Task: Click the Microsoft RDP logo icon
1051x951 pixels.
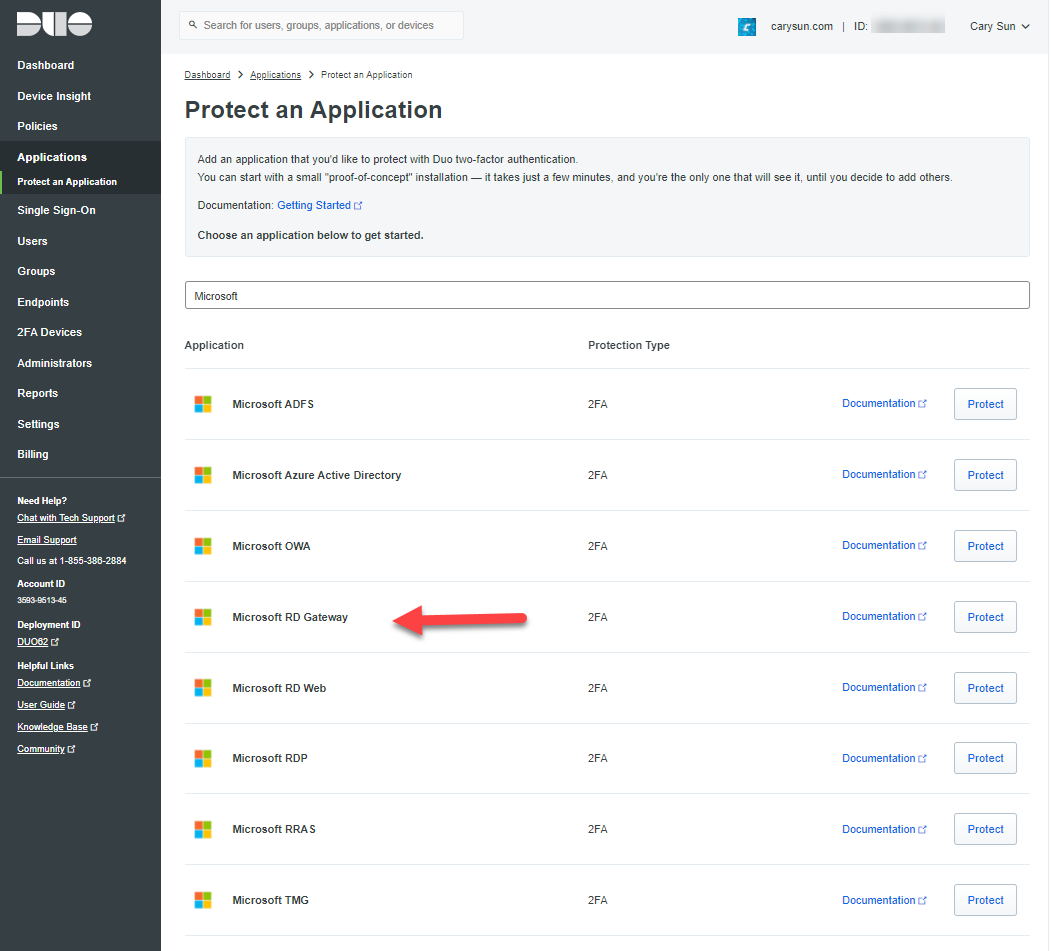Action: (x=203, y=758)
